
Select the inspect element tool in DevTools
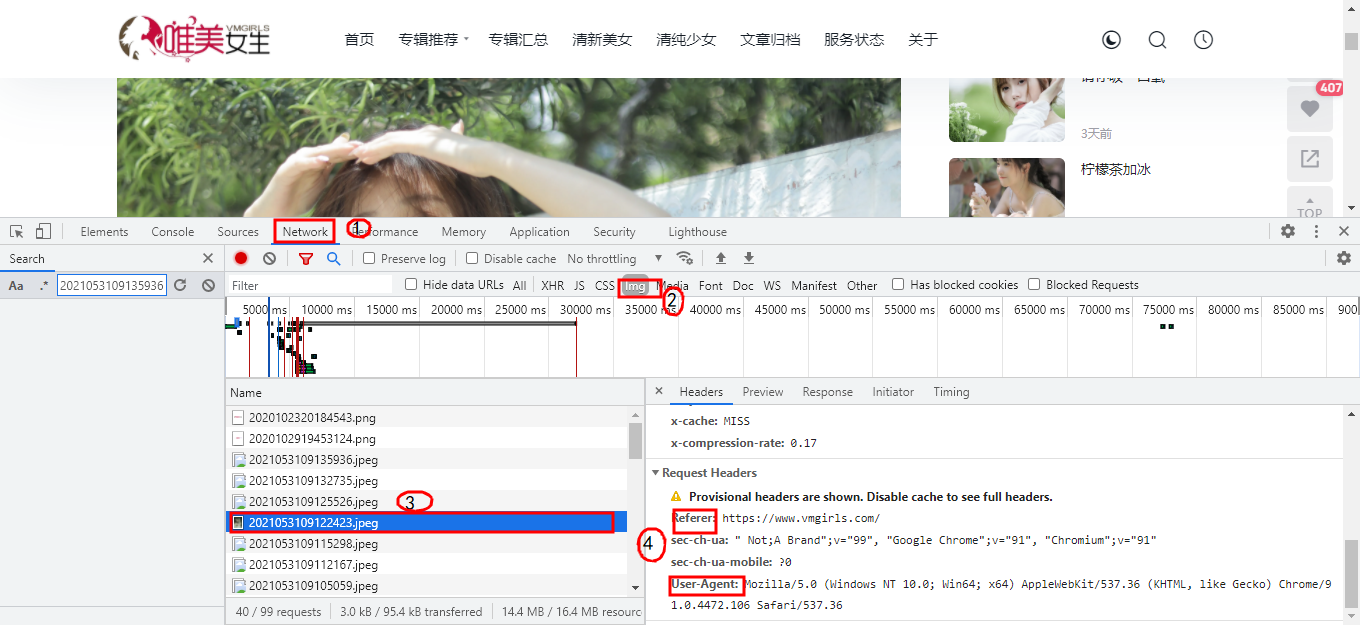click(15, 231)
